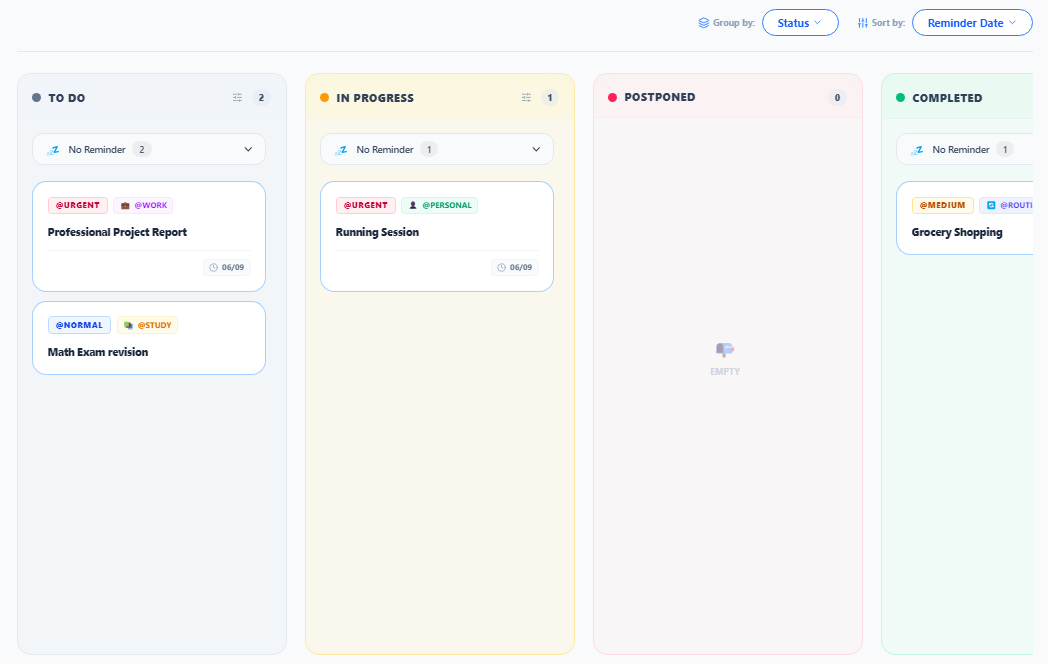1048x664 pixels.
Task: Click the Group by layers icon
Action: [704, 23]
